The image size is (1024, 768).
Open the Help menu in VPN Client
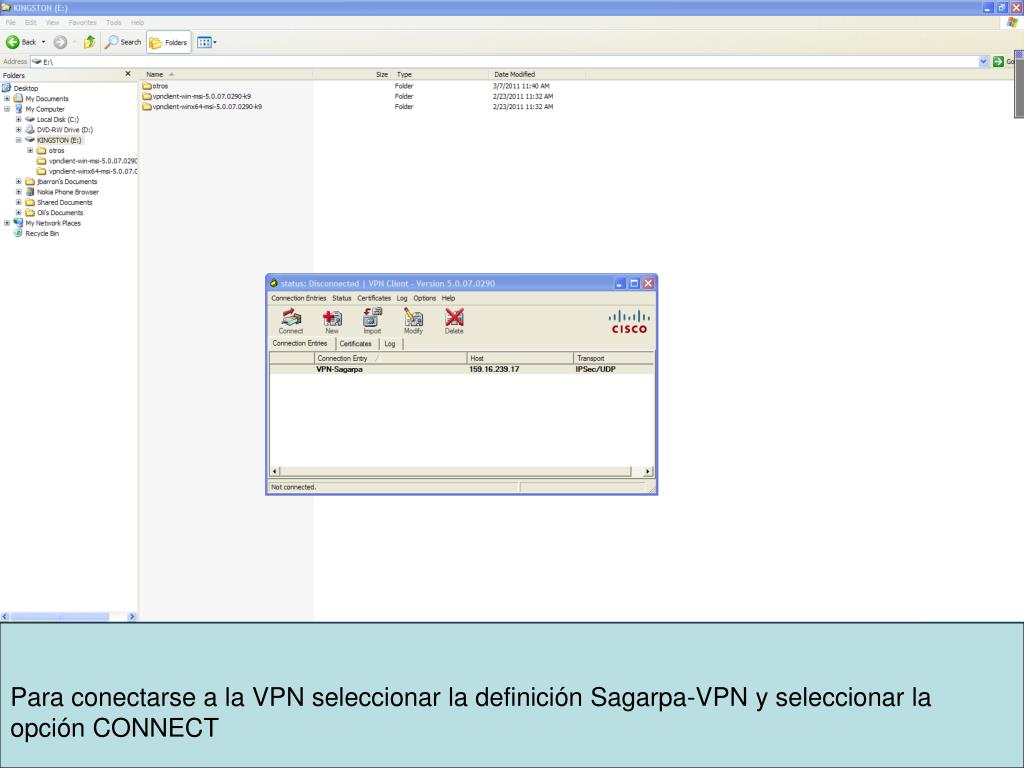[x=448, y=298]
